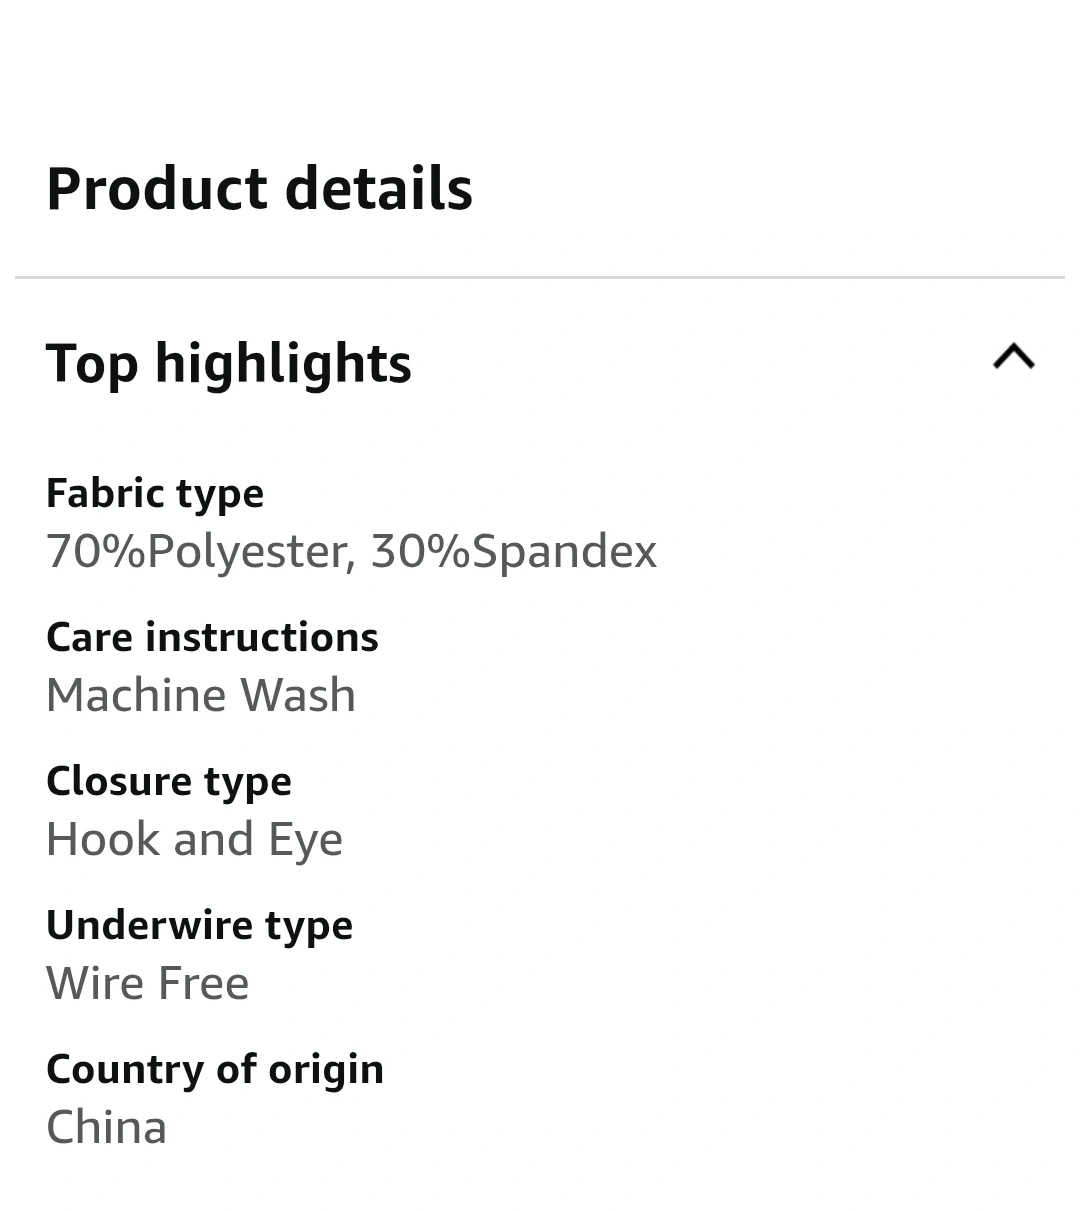Click the divider line below Product details
This screenshot has height=1211, width=1080.
(540, 277)
